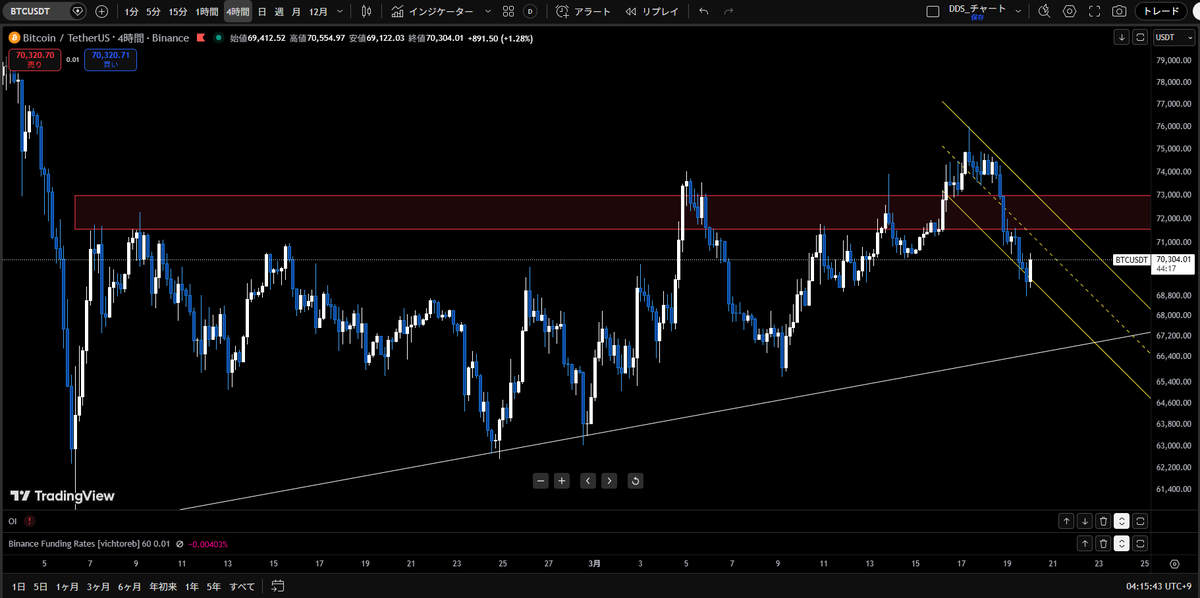Open the candlestick chart type selector
Screen dimensions: 1200x598
click(x=367, y=12)
